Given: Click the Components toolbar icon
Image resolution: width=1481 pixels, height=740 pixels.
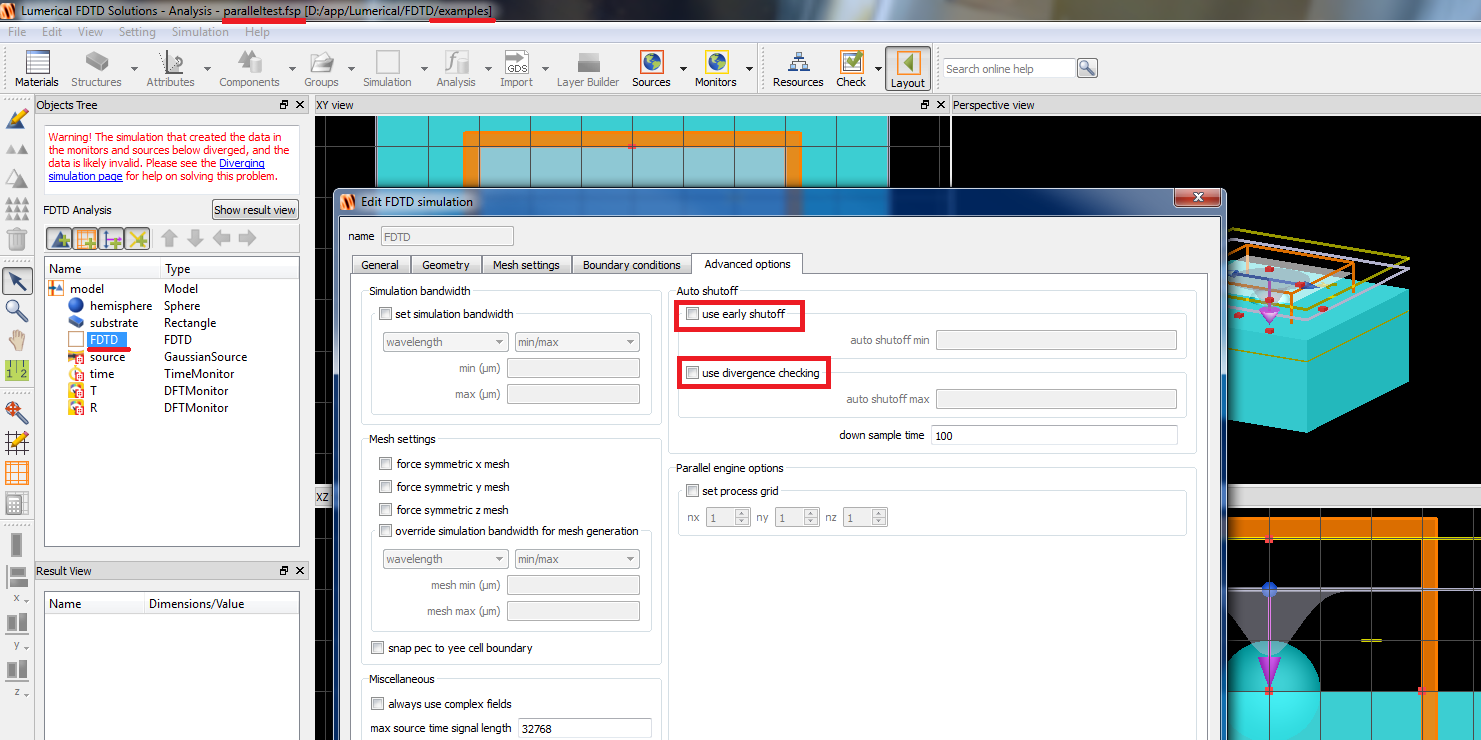Looking at the screenshot, I should coord(249,63).
